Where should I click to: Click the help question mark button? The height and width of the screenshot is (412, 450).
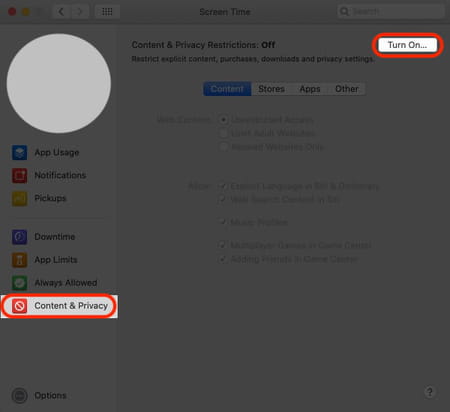point(430,392)
